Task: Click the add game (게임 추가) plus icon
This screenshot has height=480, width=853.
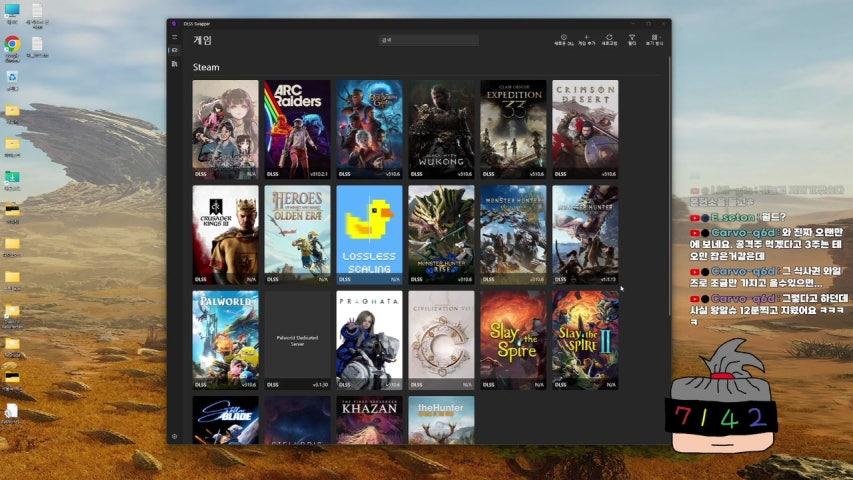Action: tap(586, 40)
